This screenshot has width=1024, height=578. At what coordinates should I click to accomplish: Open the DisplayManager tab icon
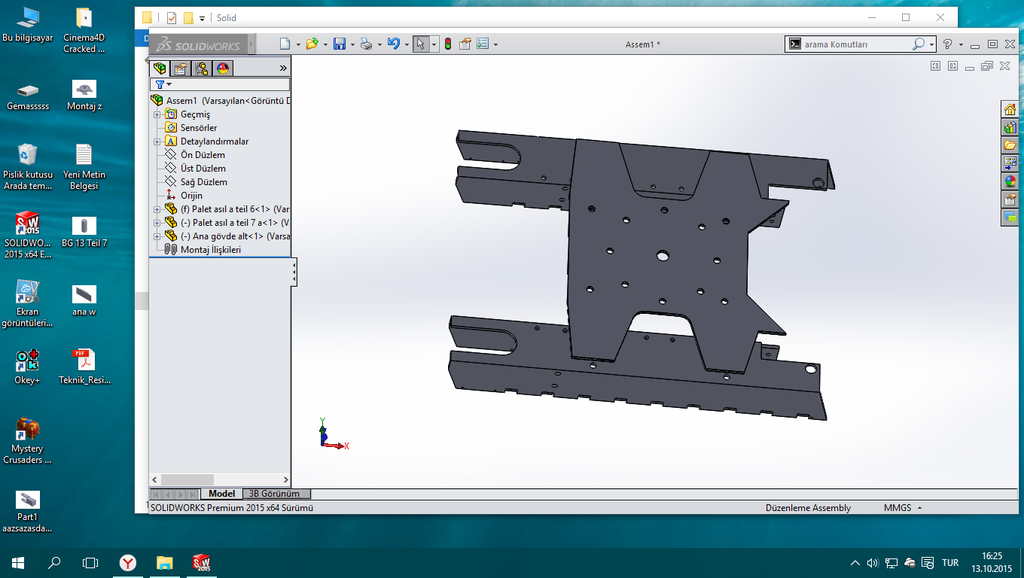point(222,68)
